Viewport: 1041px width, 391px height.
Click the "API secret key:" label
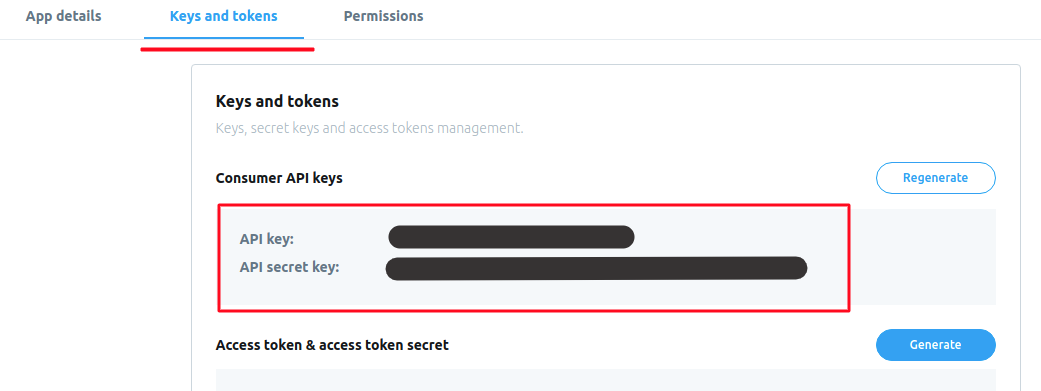pyautogui.click(x=289, y=268)
